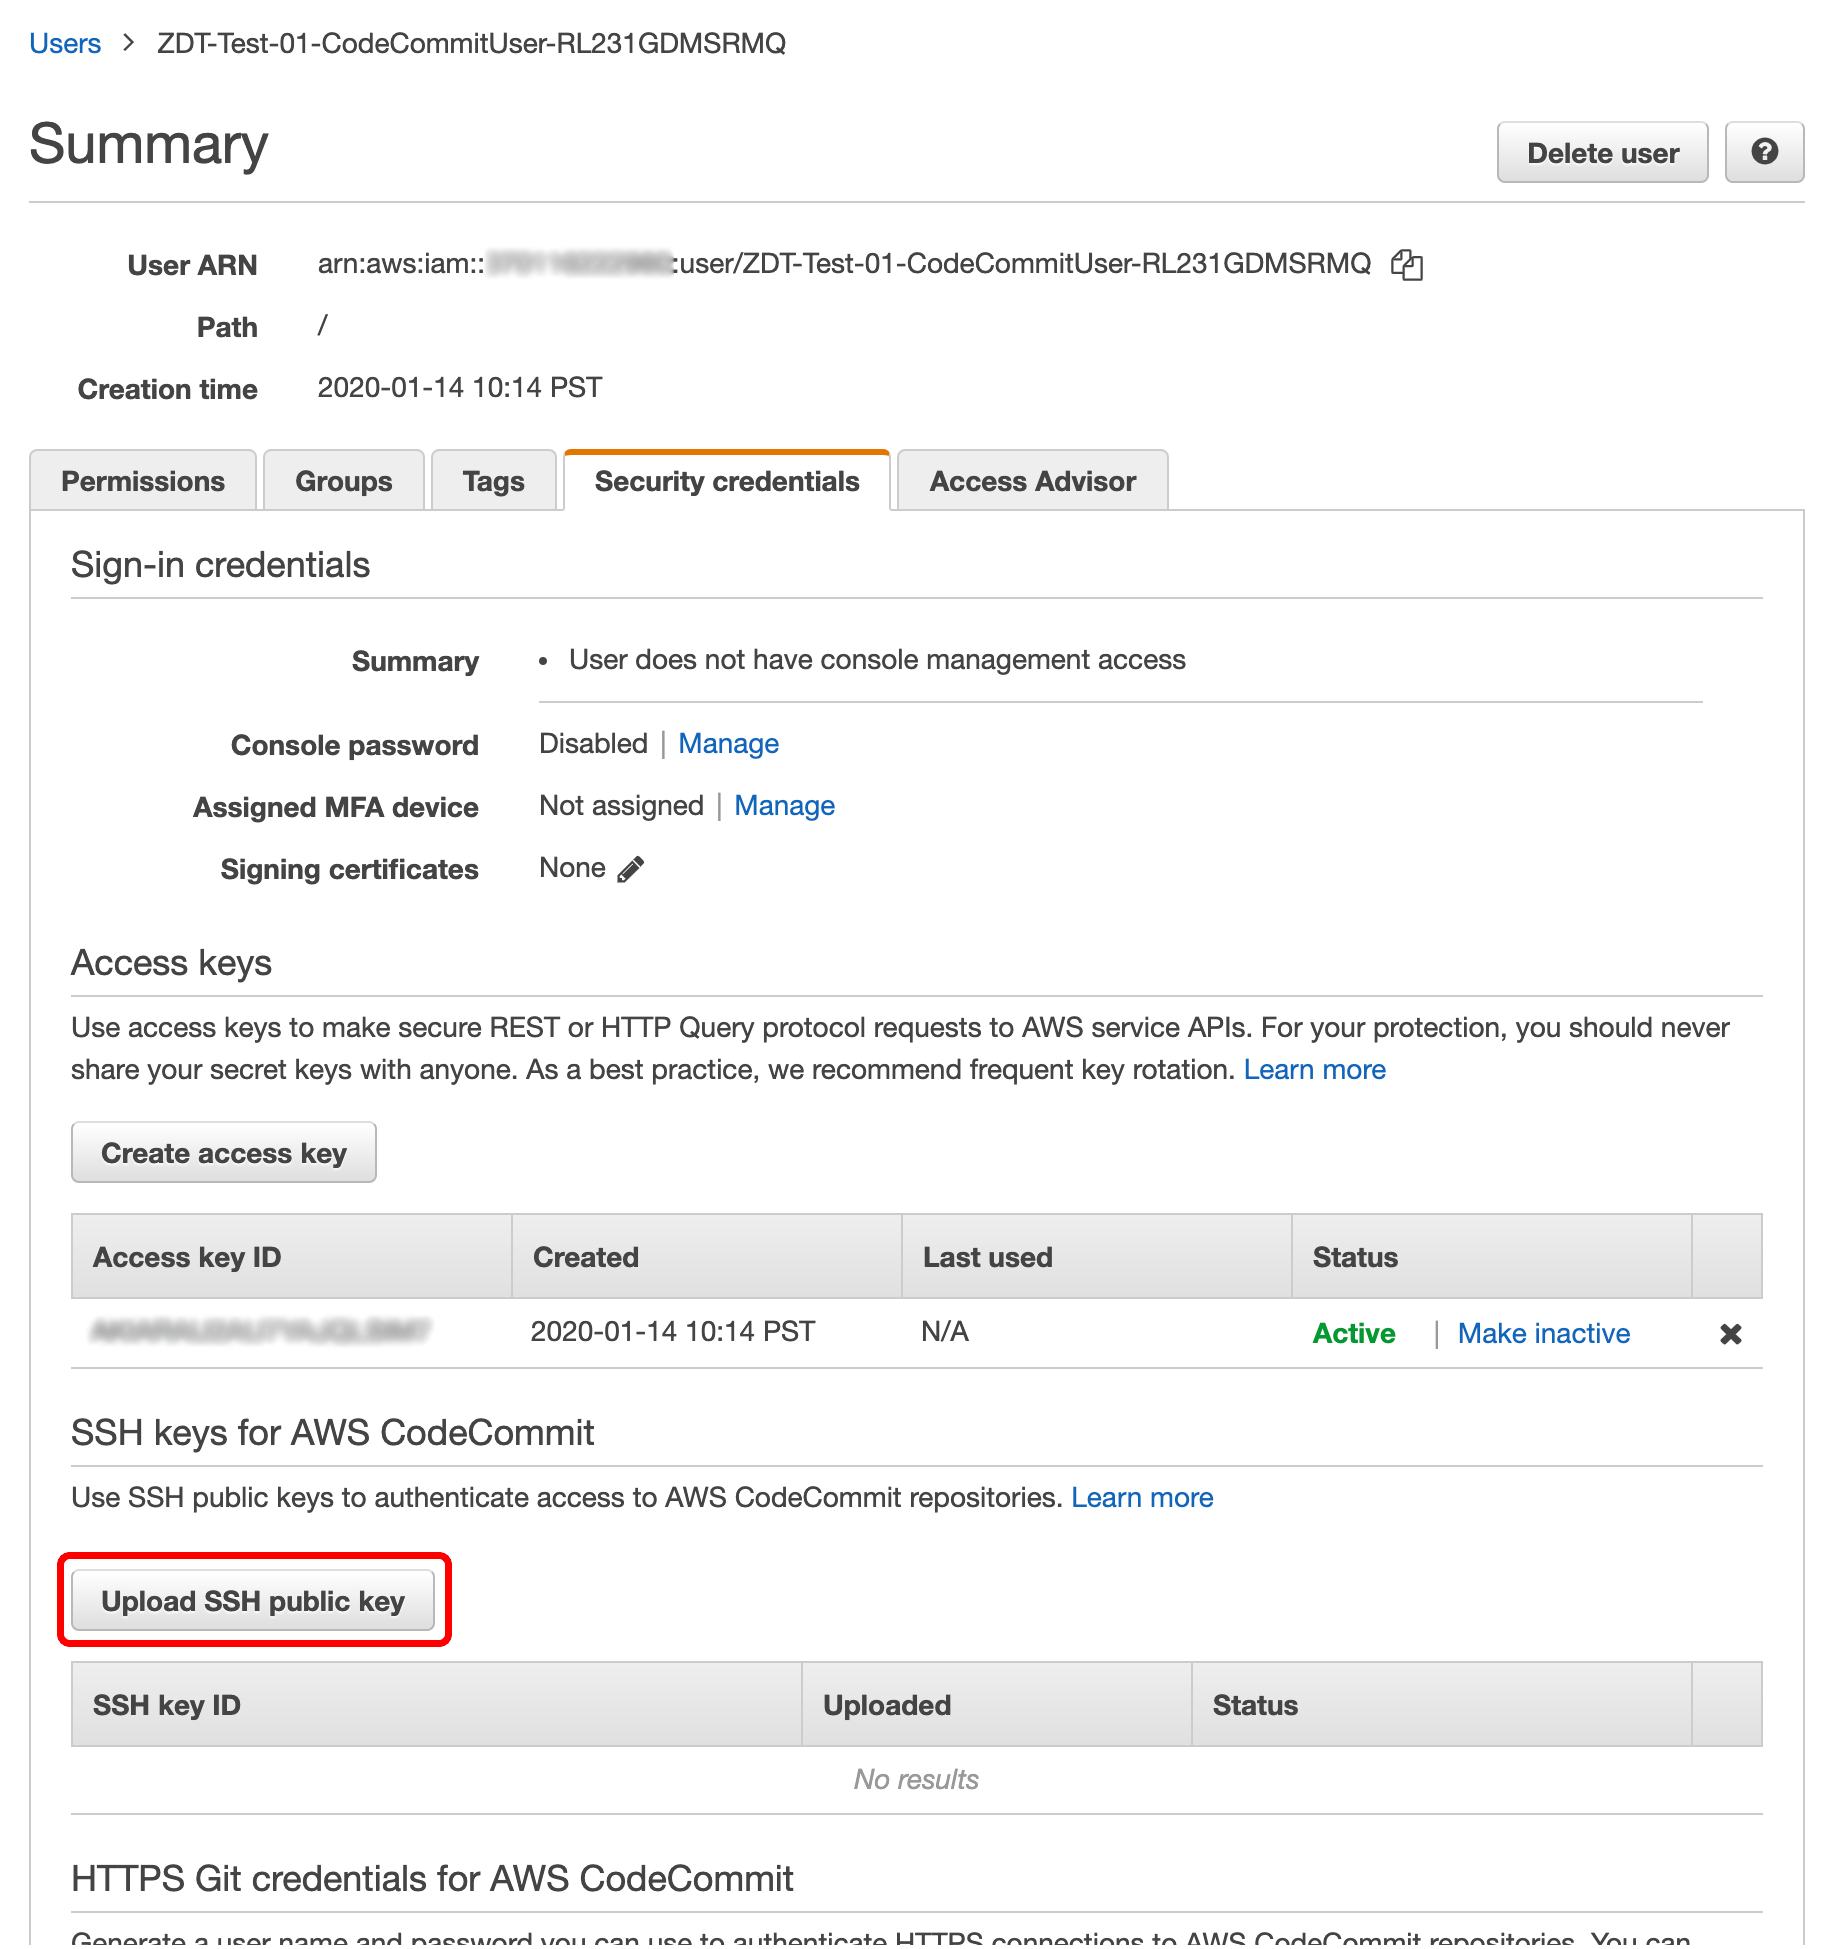The width and height of the screenshot is (1844, 1949).
Task: Open Learn more link for SSH keys
Action: click(1142, 1498)
